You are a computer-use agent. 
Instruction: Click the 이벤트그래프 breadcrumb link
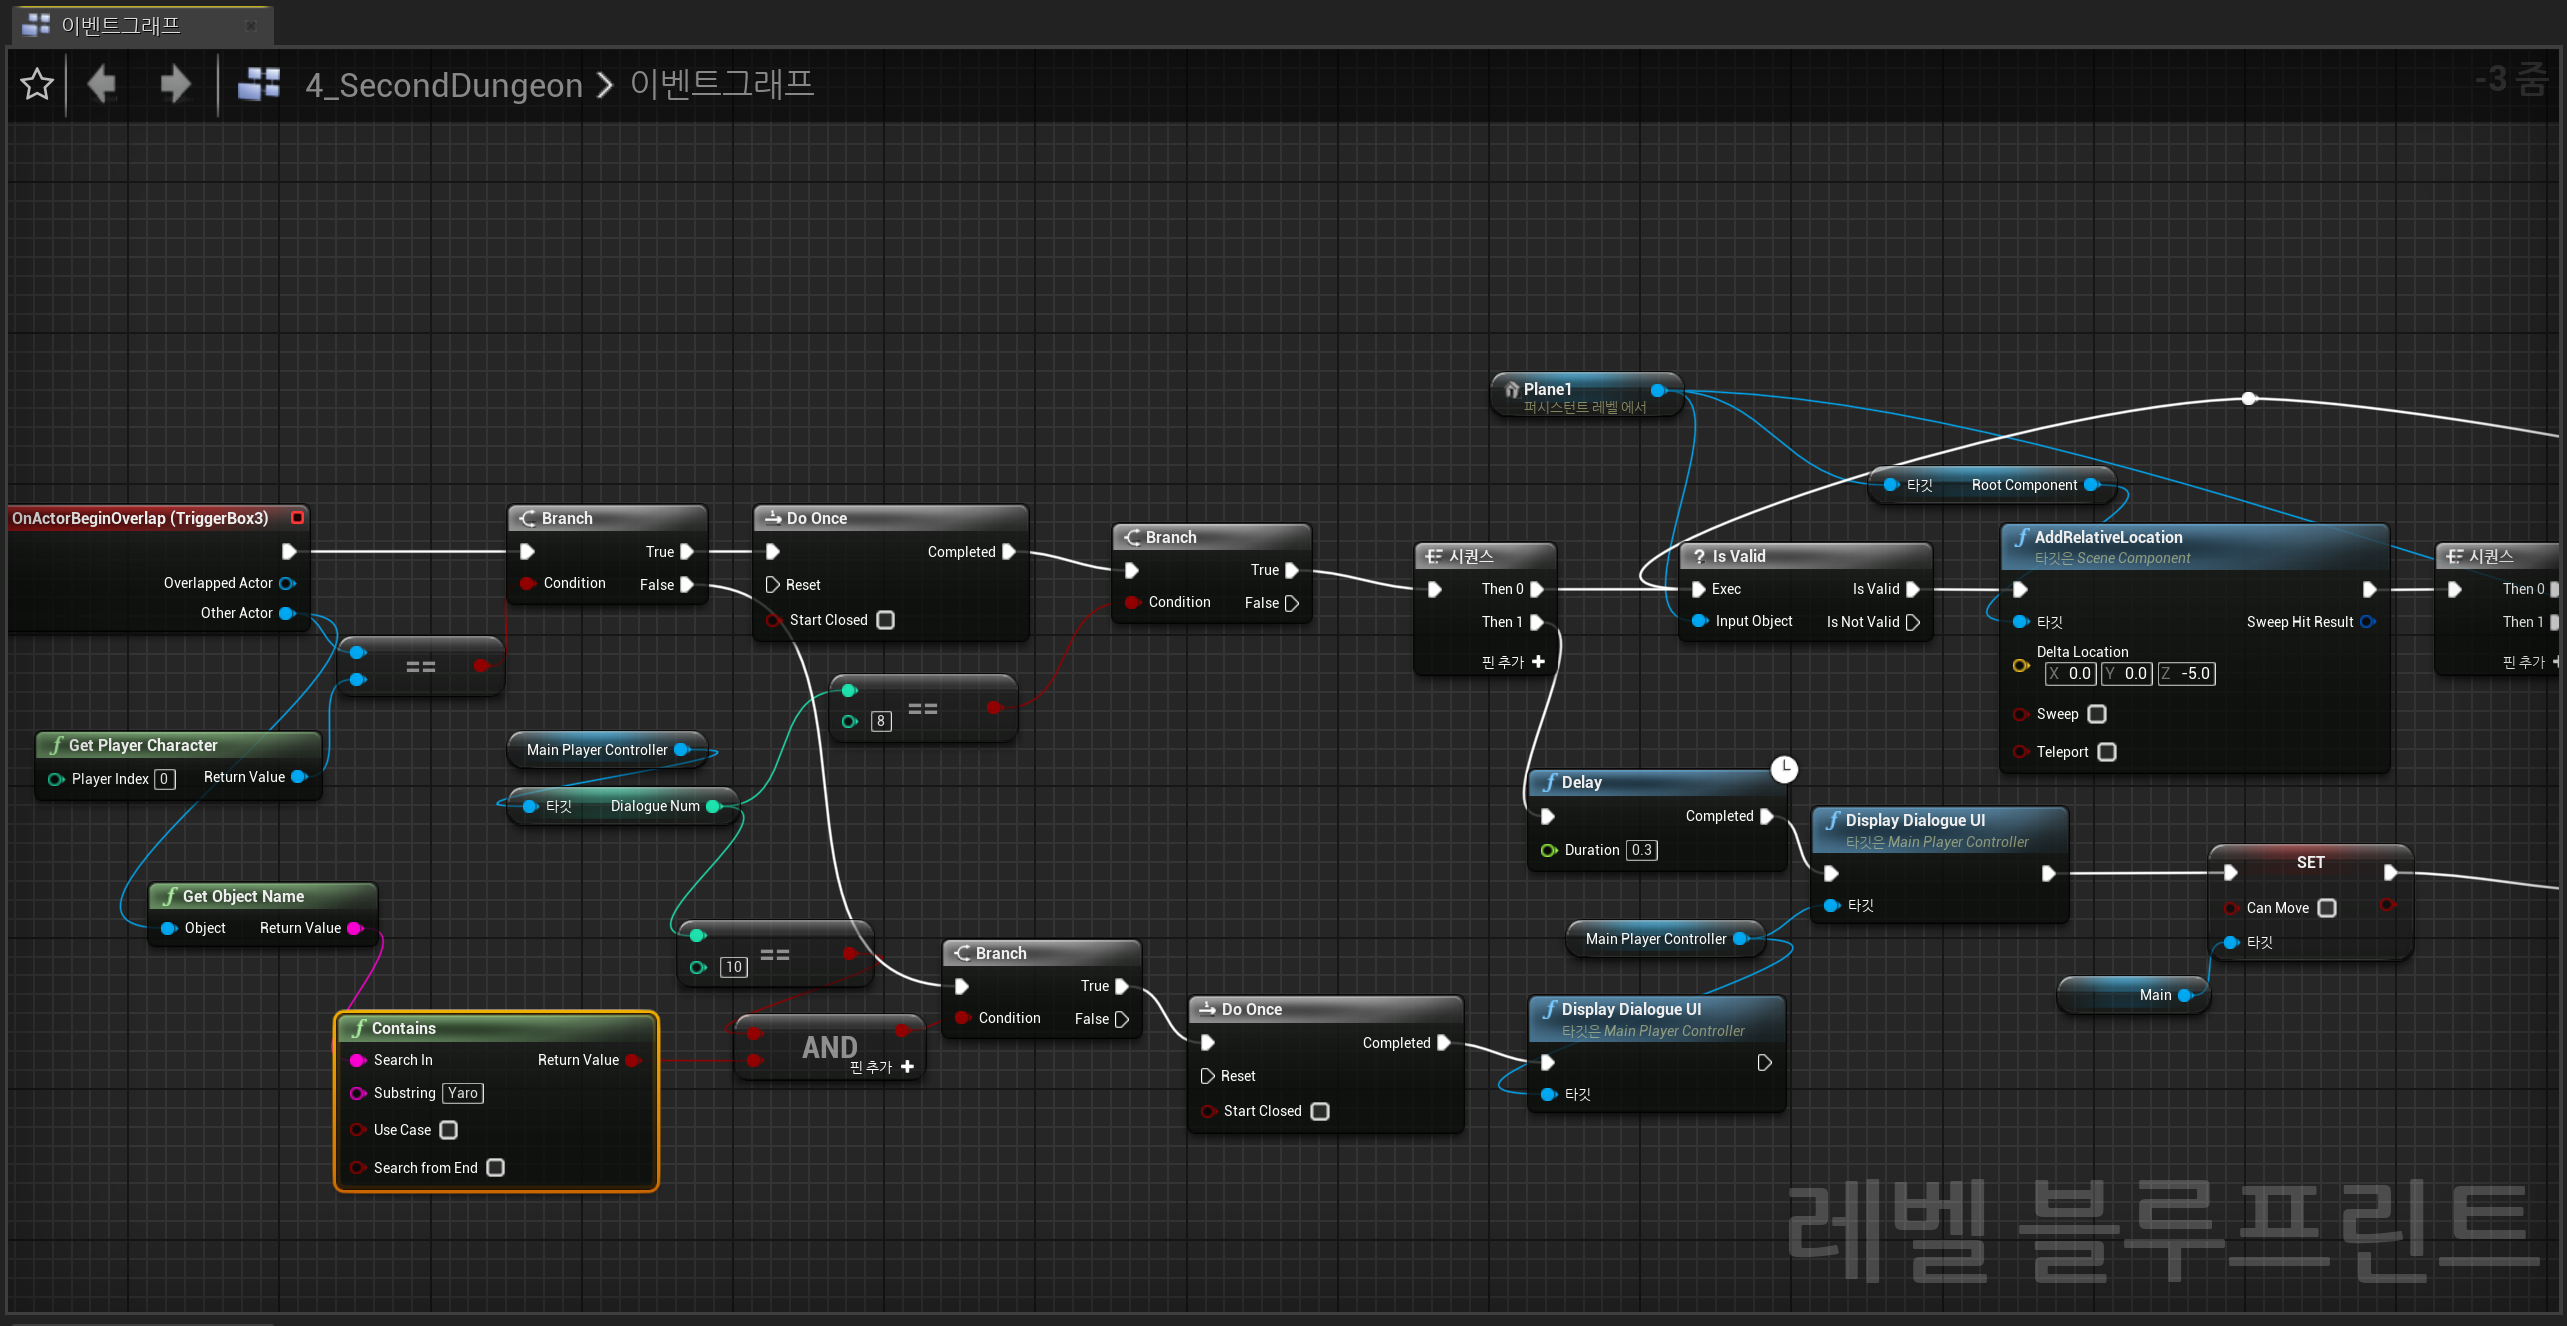(722, 85)
